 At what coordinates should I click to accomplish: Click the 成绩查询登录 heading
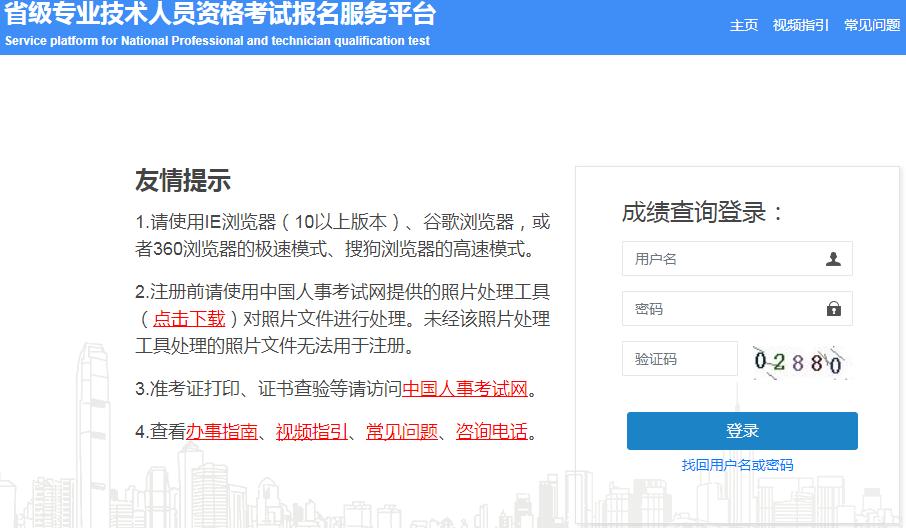702,212
